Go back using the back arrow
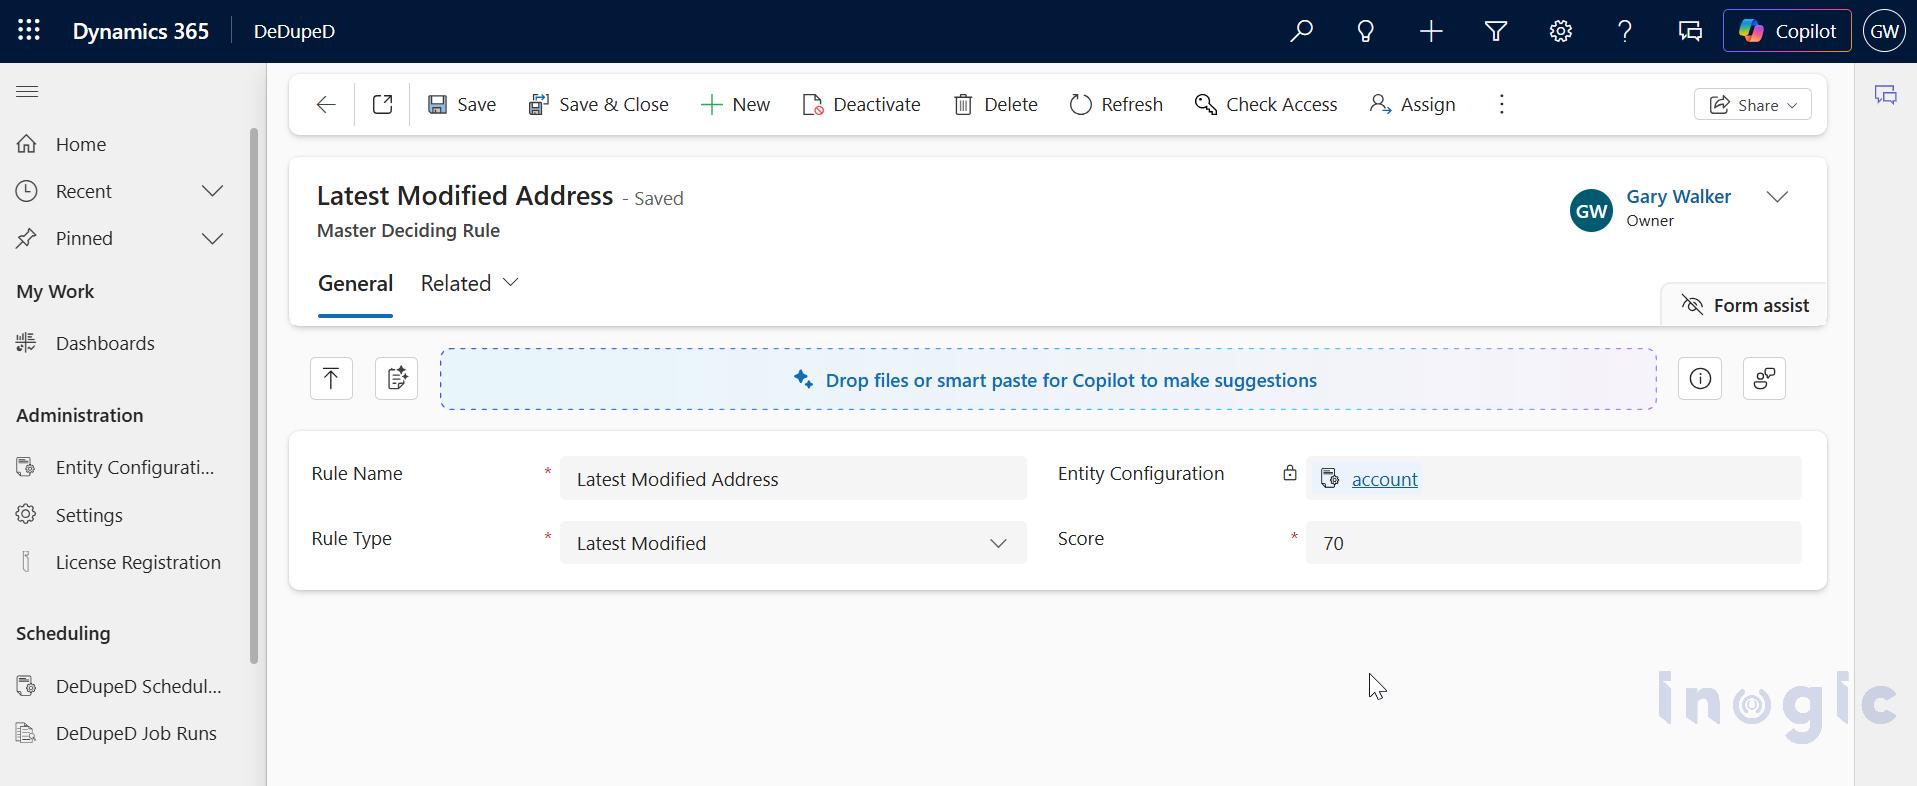 325,104
